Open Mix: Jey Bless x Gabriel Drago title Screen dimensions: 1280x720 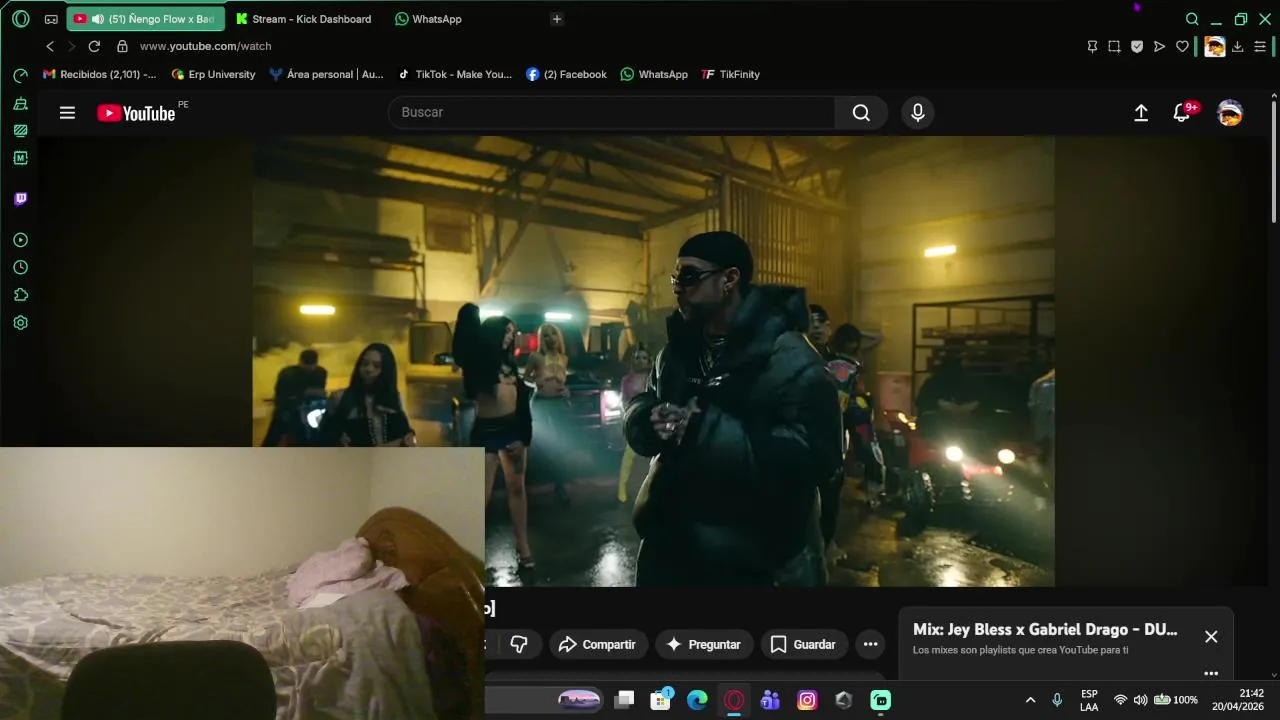coord(1045,630)
